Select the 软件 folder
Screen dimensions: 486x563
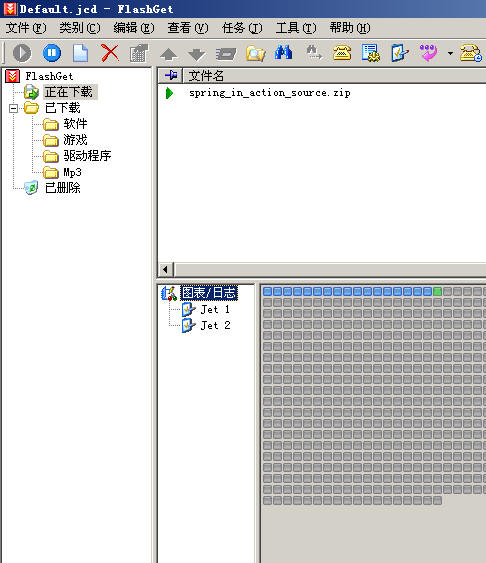[x=75, y=124]
